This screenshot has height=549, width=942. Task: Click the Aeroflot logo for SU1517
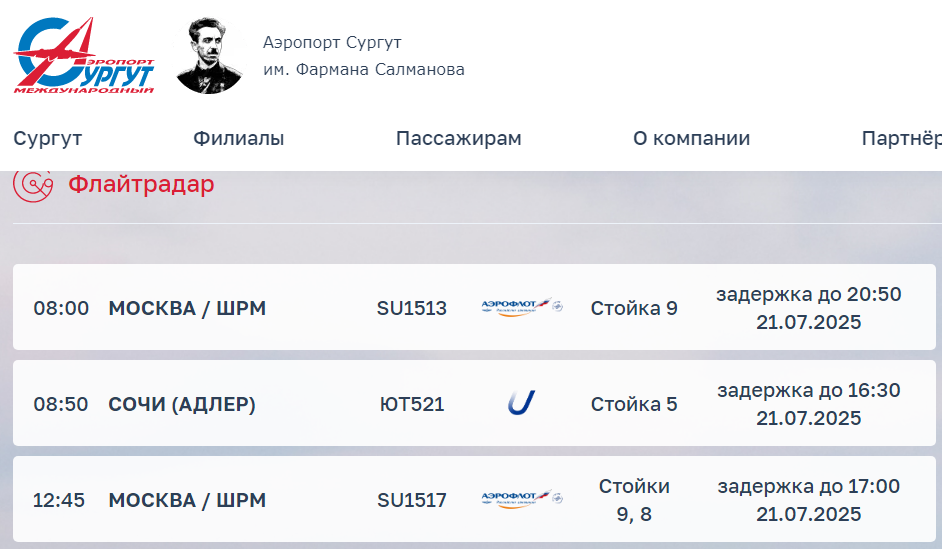(521, 499)
